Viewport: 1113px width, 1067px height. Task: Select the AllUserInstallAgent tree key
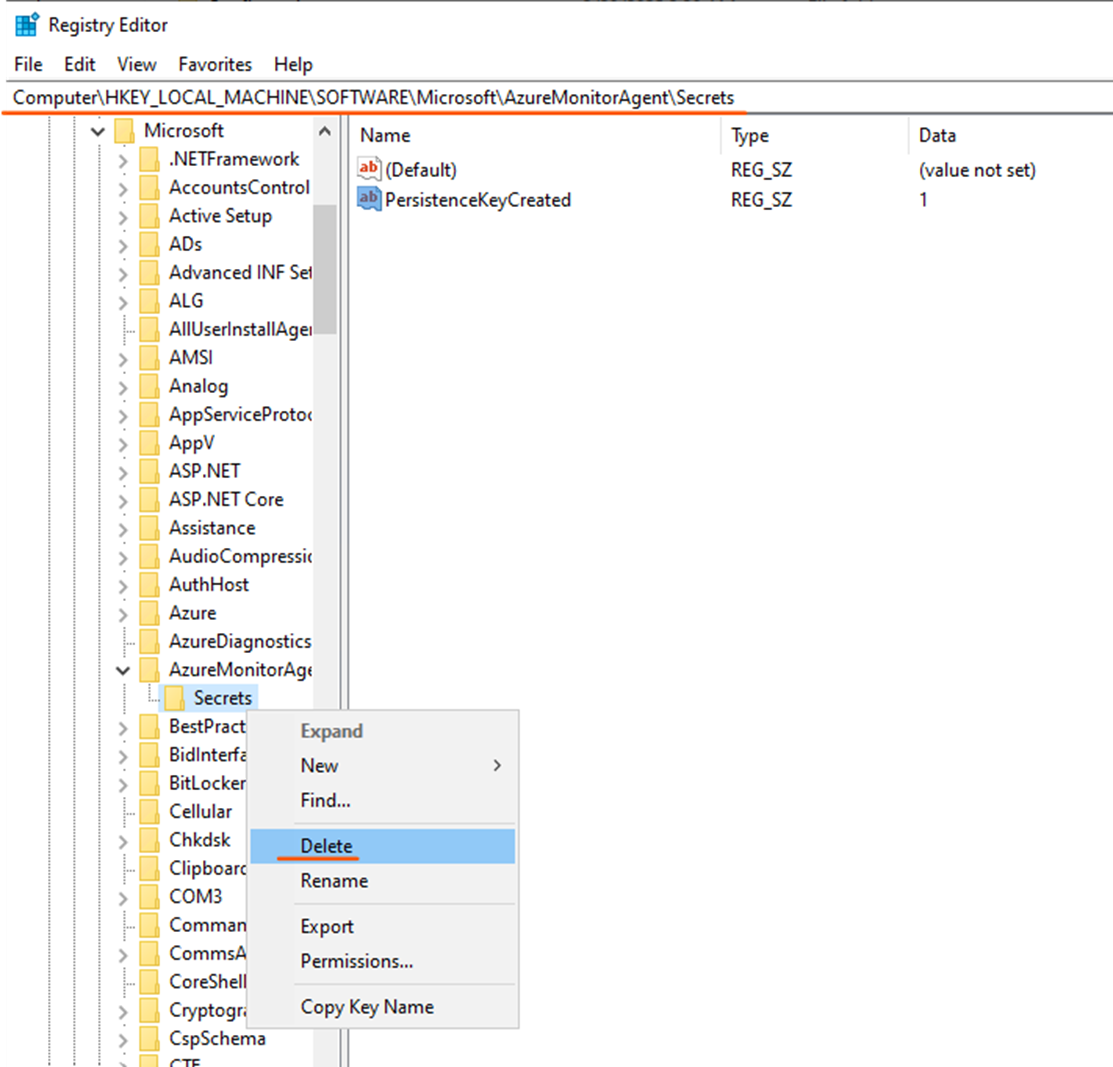coord(241,329)
